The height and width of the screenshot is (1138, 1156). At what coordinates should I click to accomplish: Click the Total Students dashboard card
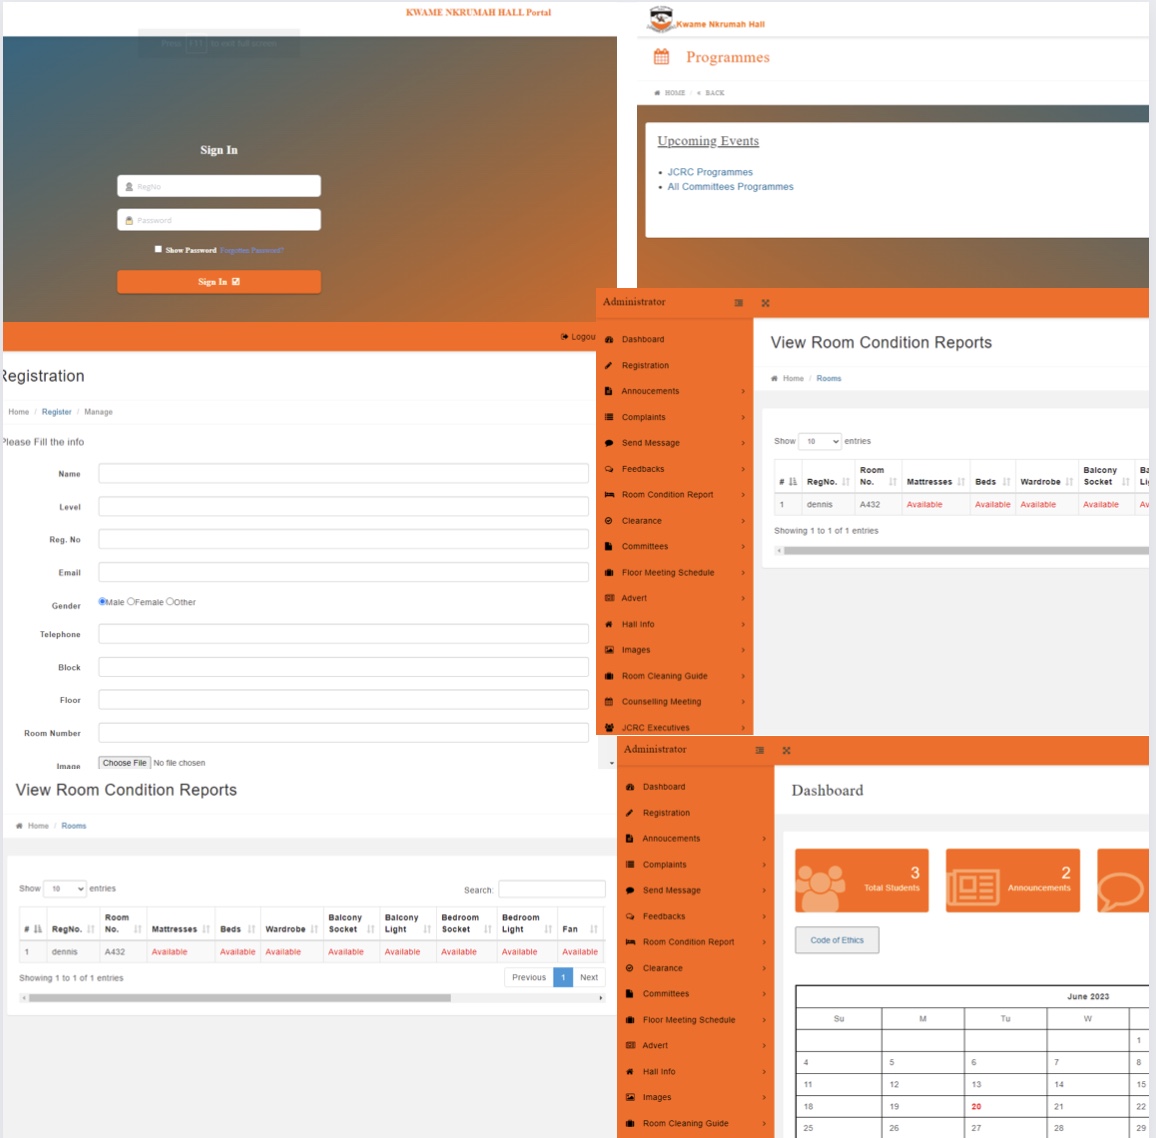pos(862,880)
